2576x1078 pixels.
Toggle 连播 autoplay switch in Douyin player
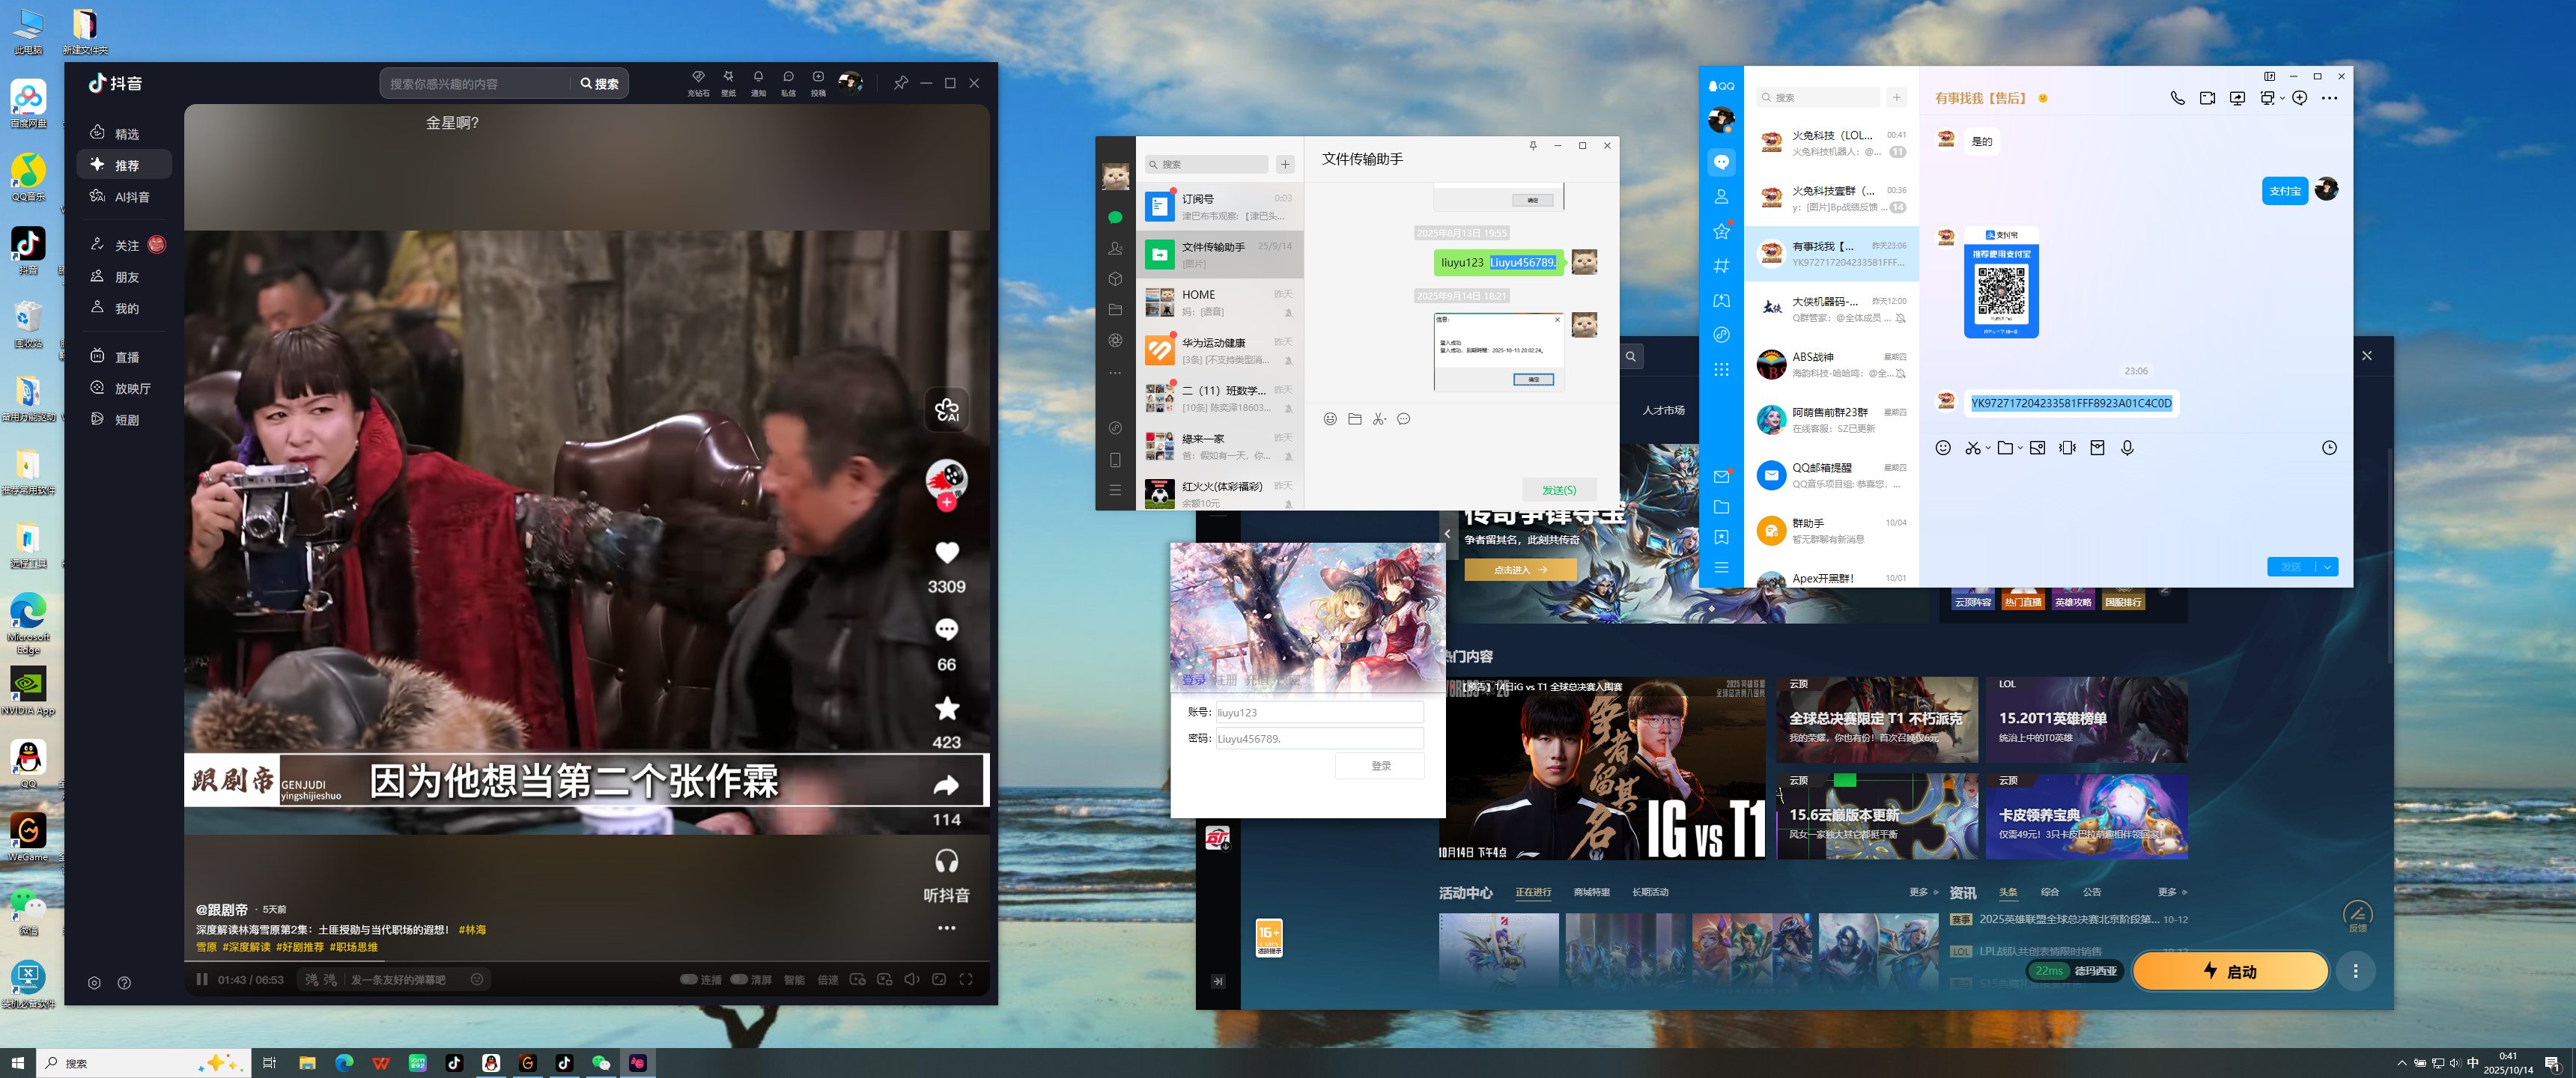(x=689, y=979)
